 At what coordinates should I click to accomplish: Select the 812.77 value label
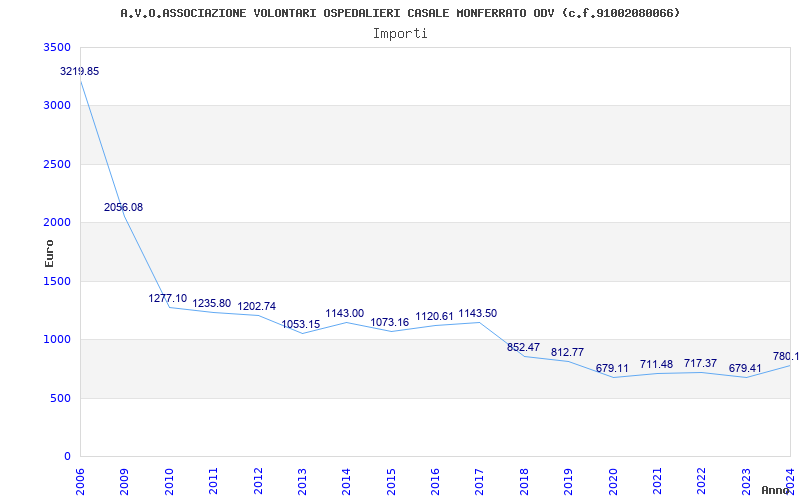tap(567, 353)
